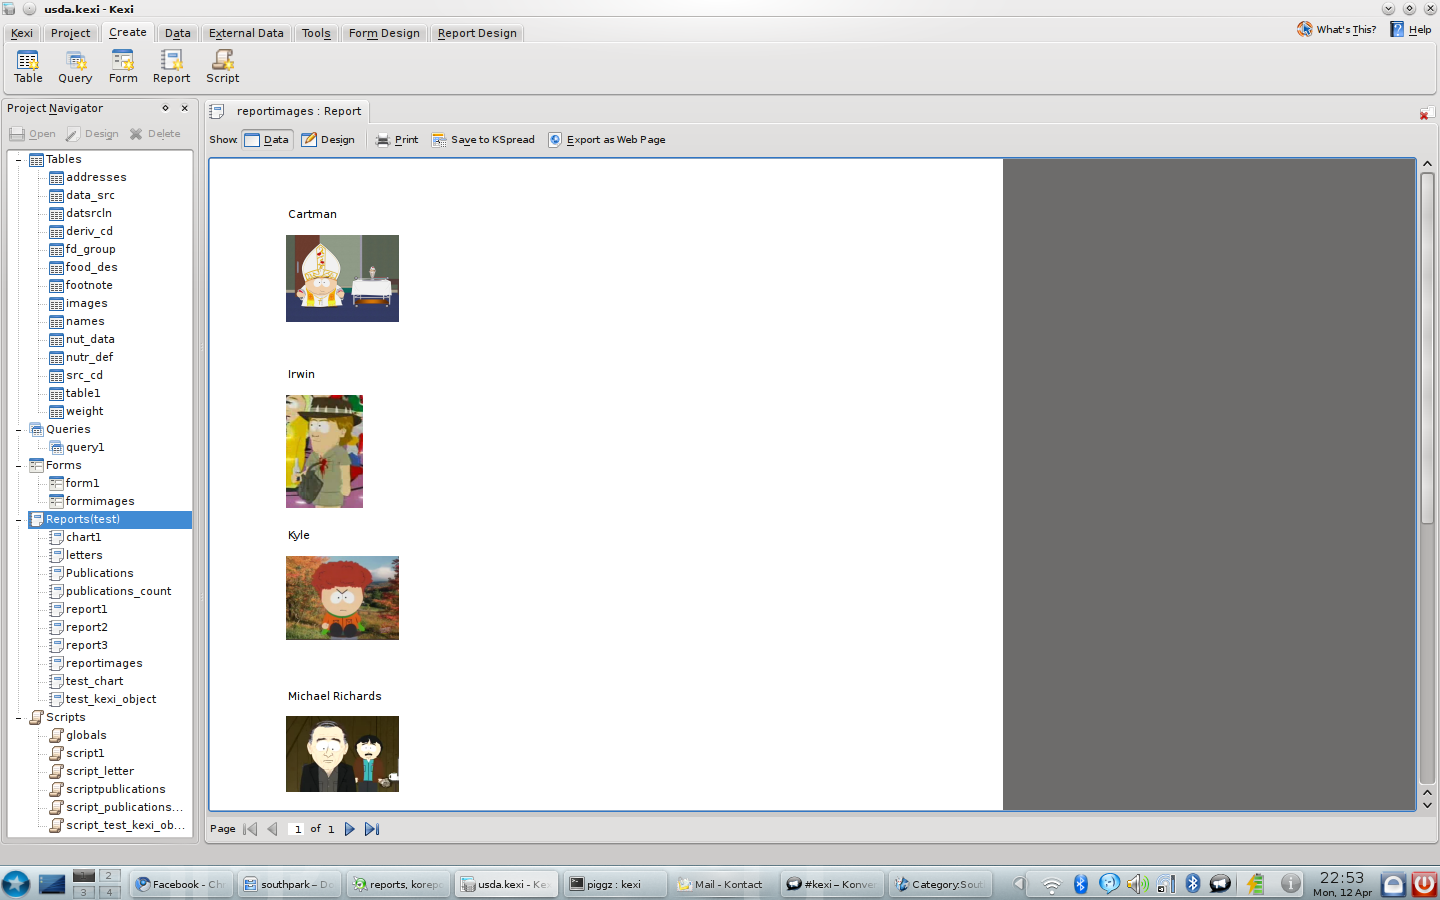Select the images table
This screenshot has height=900, width=1440.
[x=86, y=304]
